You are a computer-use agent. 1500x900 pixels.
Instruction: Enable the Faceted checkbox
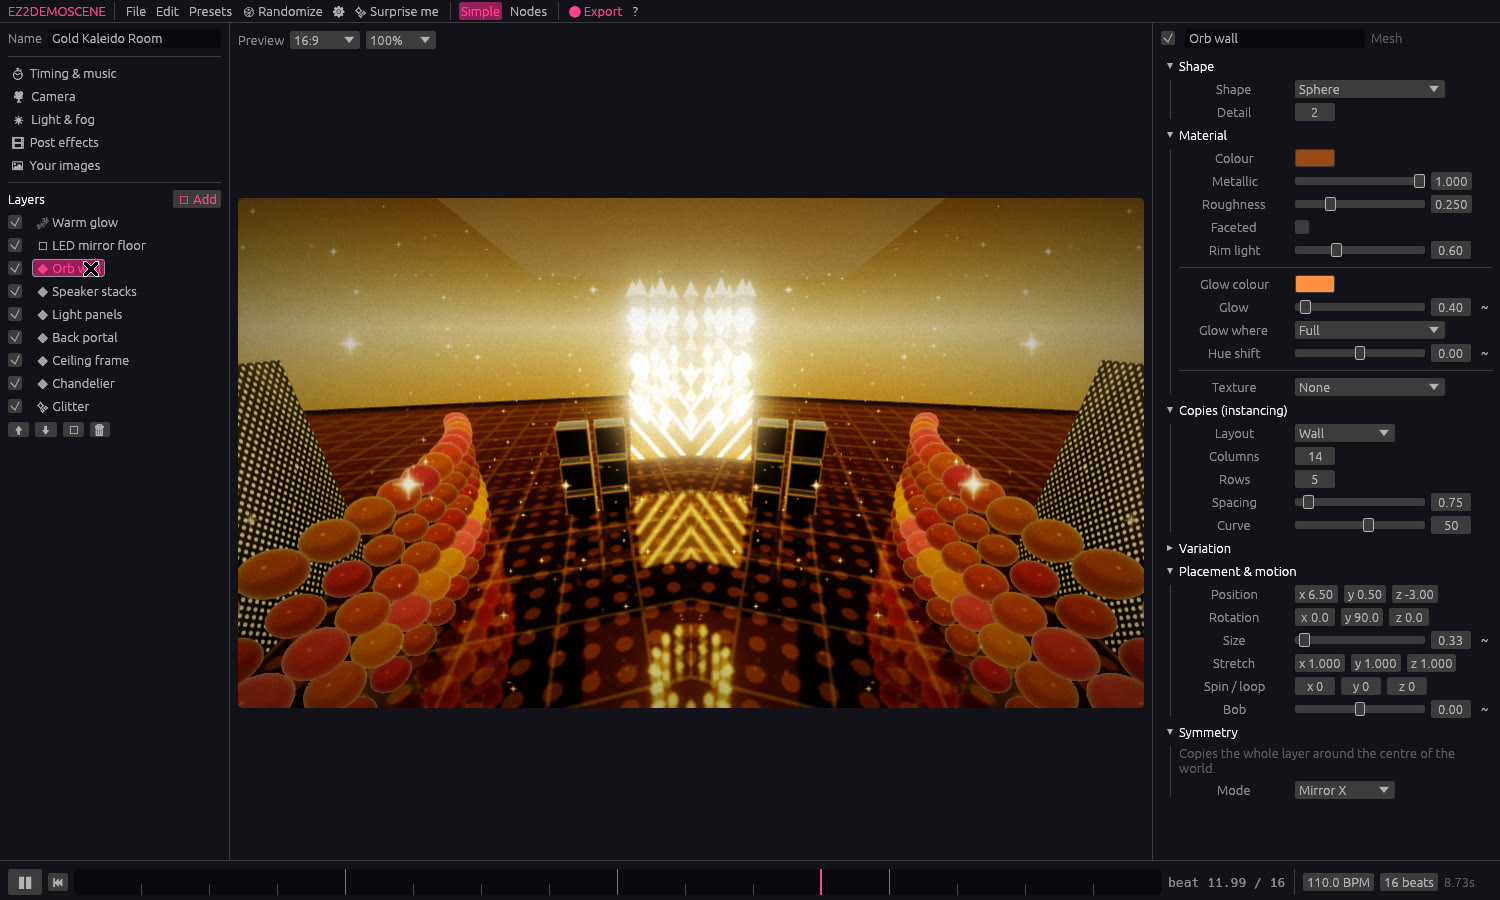point(1302,227)
